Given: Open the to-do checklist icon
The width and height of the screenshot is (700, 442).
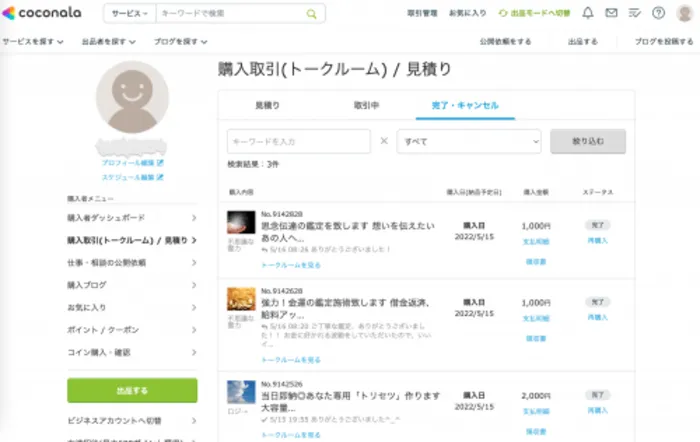Looking at the screenshot, I should pos(635,13).
